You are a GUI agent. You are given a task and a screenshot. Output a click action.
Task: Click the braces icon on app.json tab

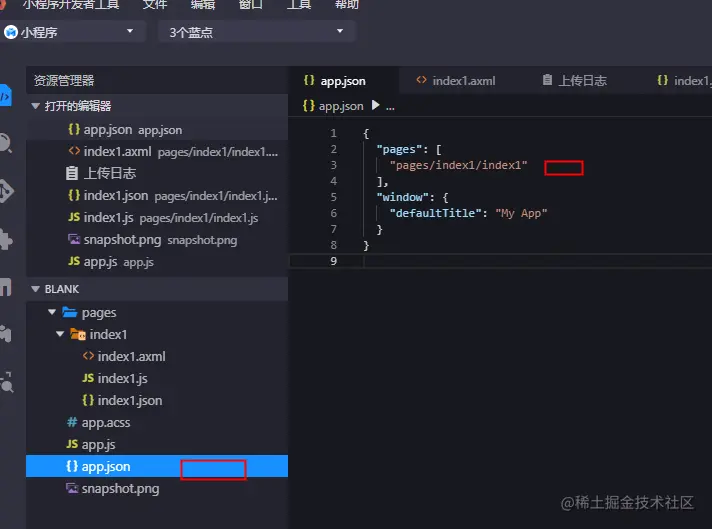309,80
